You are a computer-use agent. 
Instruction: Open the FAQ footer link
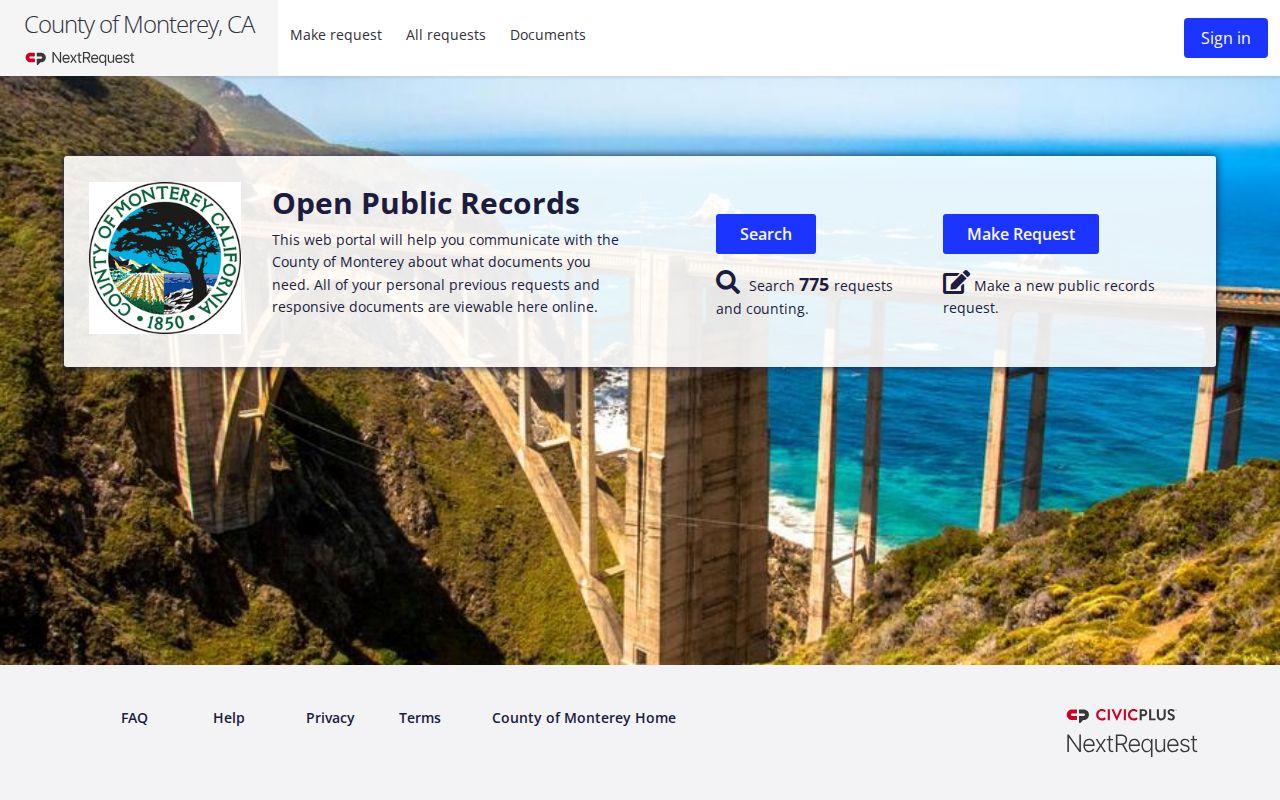pos(134,718)
